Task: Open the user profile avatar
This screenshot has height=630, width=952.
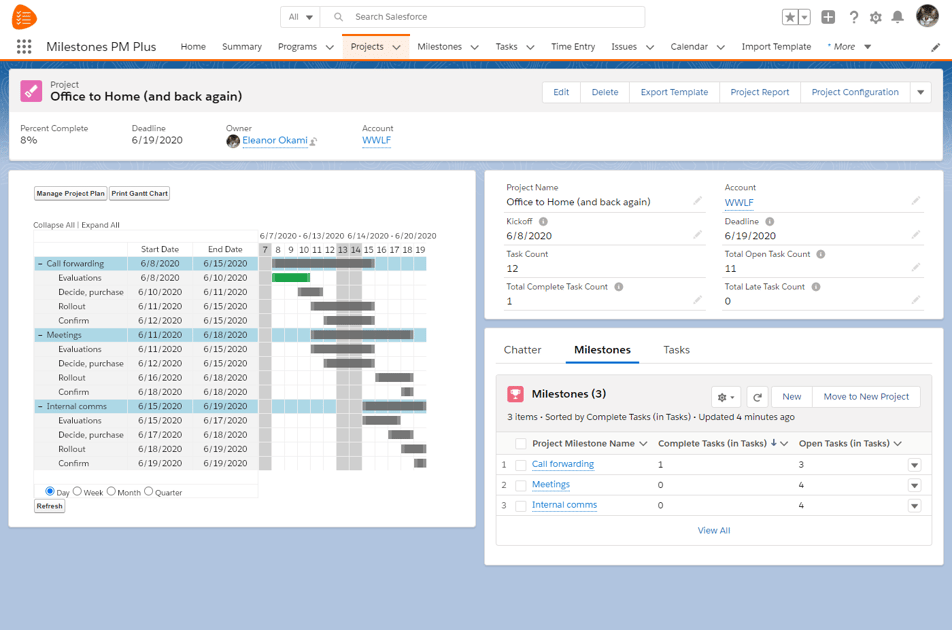Action: (927, 16)
